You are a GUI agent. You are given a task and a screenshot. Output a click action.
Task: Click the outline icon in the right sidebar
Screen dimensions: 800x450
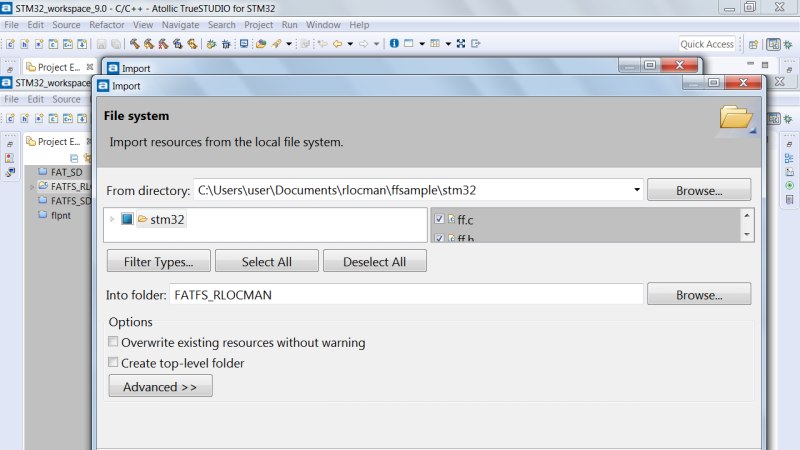(x=789, y=158)
